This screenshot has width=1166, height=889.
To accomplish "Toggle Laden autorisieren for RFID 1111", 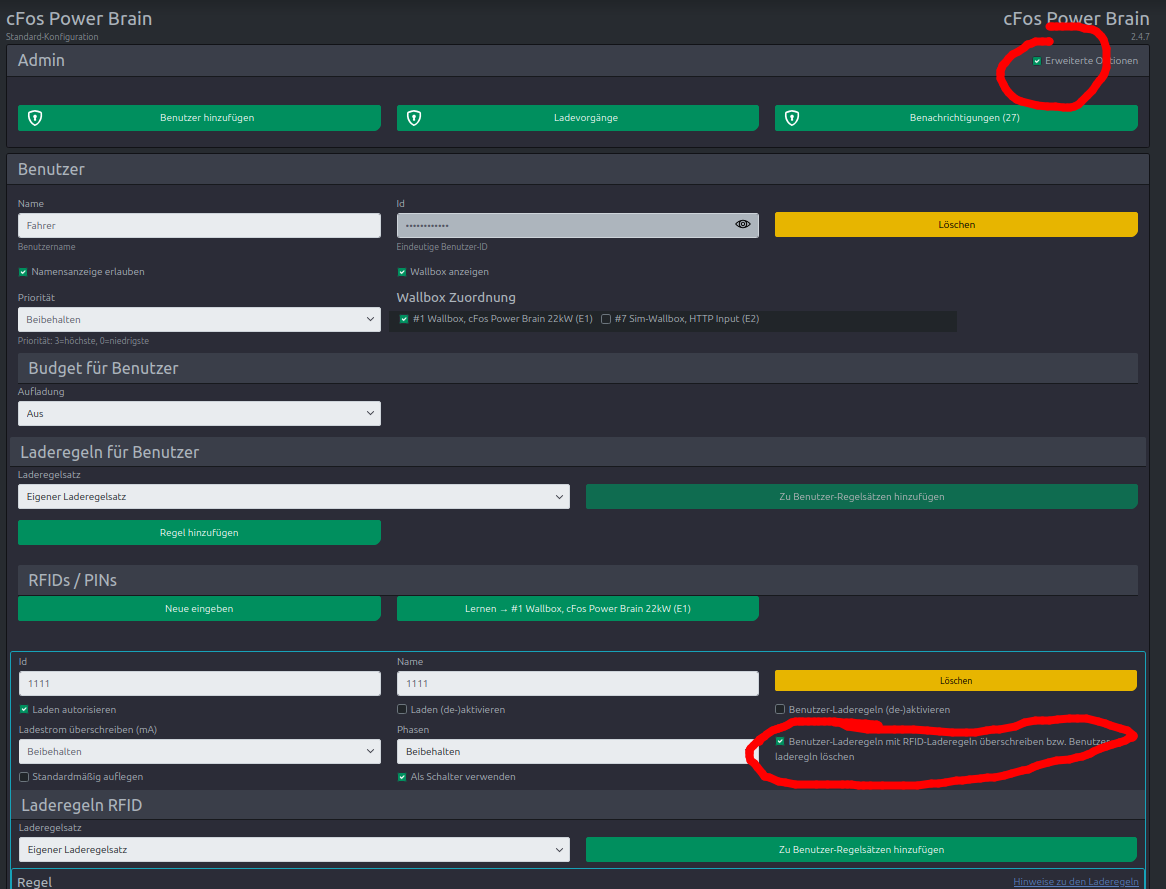I will (24, 710).
